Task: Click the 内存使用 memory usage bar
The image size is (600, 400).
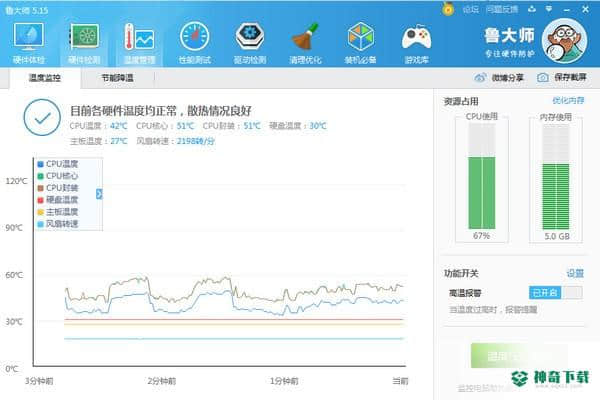Action: point(556,176)
